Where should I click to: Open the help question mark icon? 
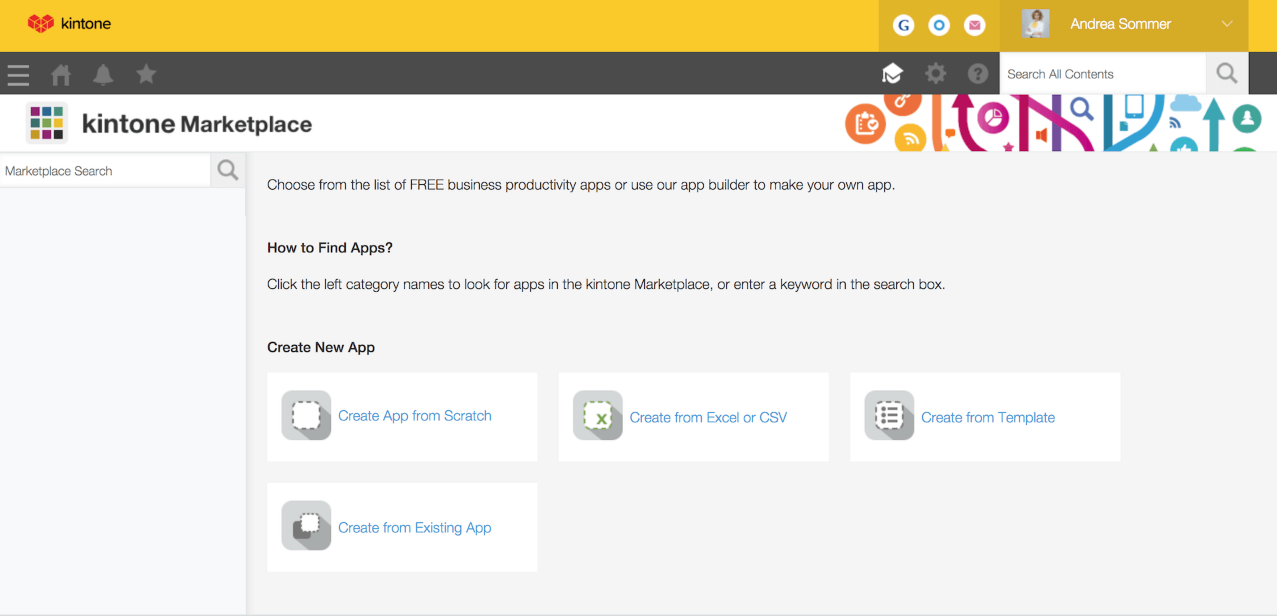coord(978,74)
